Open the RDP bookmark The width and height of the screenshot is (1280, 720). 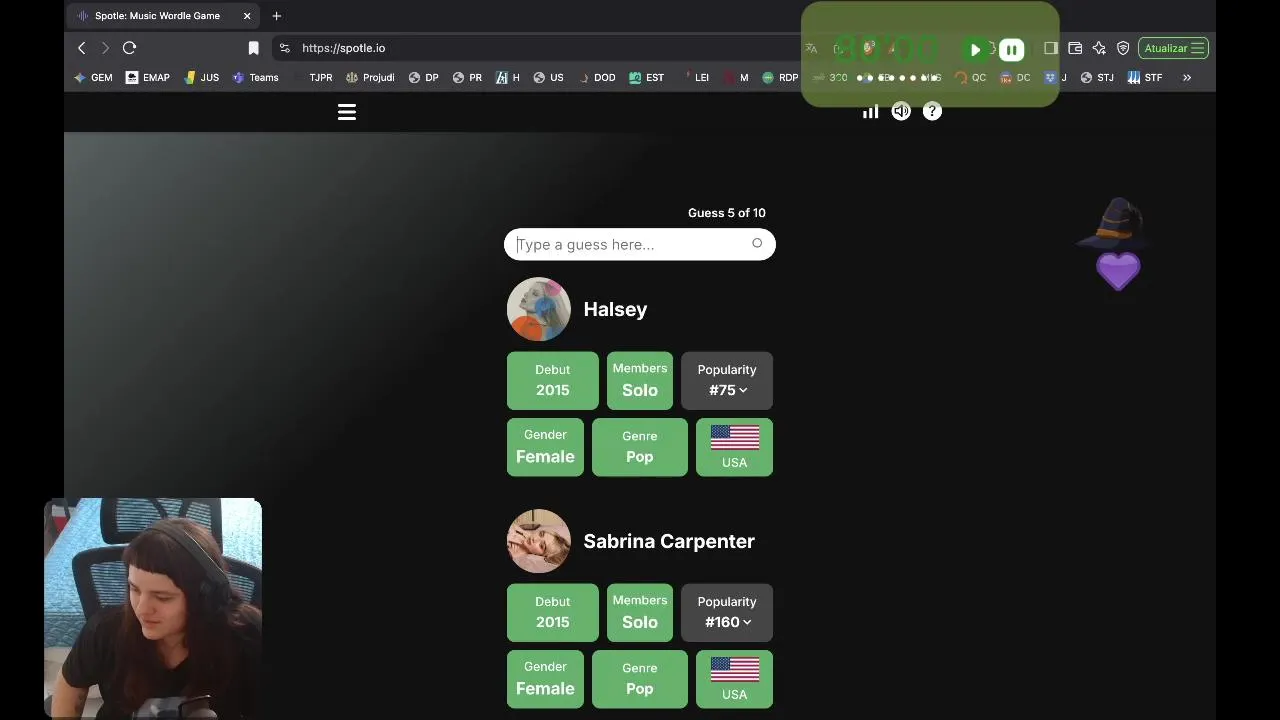pyautogui.click(x=780, y=77)
